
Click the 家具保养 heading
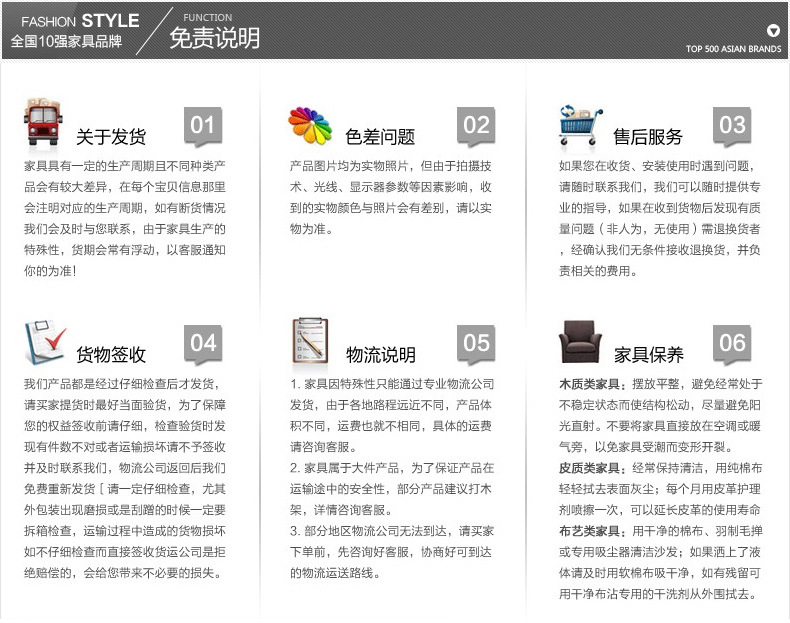649,355
